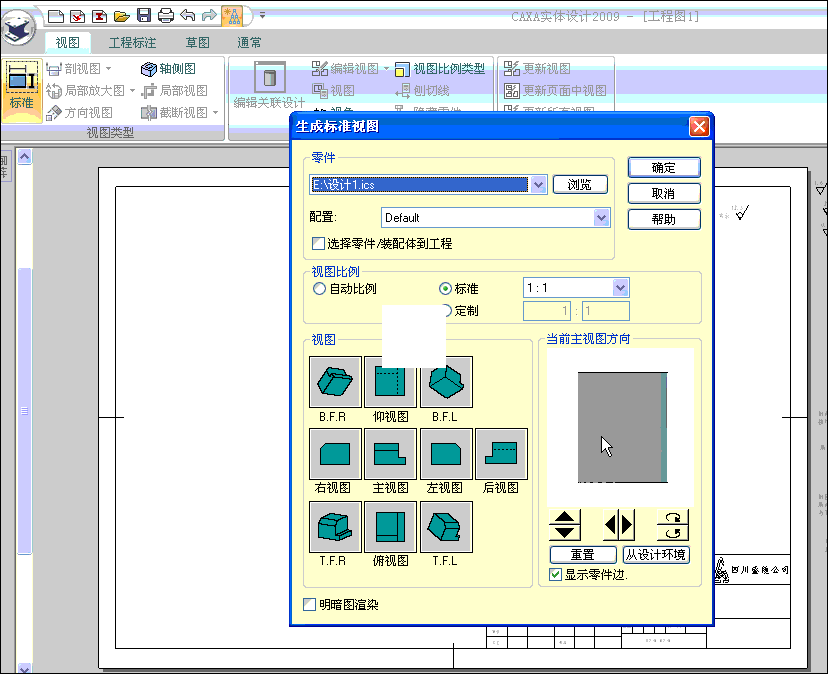The height and width of the screenshot is (674, 828).
Task: Select the 标准 standard view tool
Action: (x=21, y=90)
